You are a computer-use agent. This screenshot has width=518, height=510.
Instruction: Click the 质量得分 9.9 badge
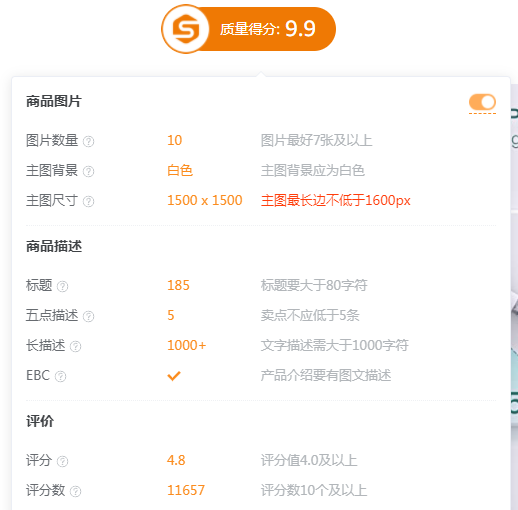249,29
